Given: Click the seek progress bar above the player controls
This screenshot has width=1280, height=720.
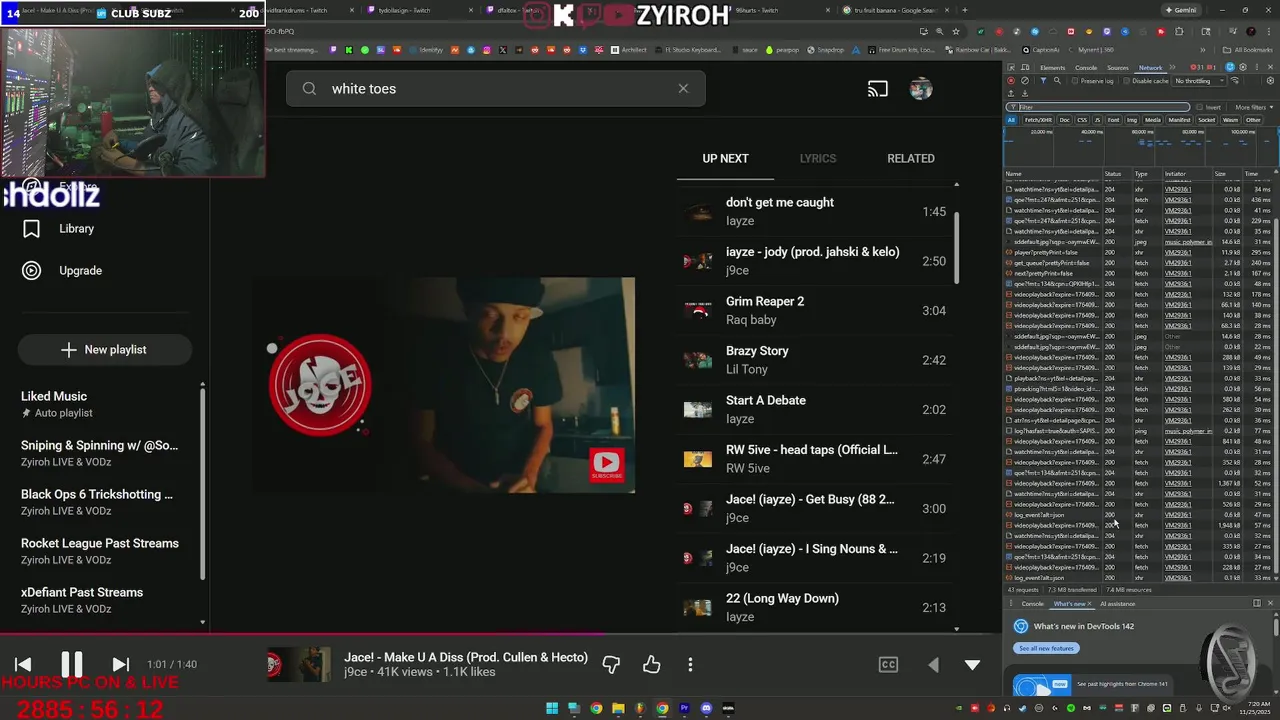Looking at the screenshot, I should (500, 634).
